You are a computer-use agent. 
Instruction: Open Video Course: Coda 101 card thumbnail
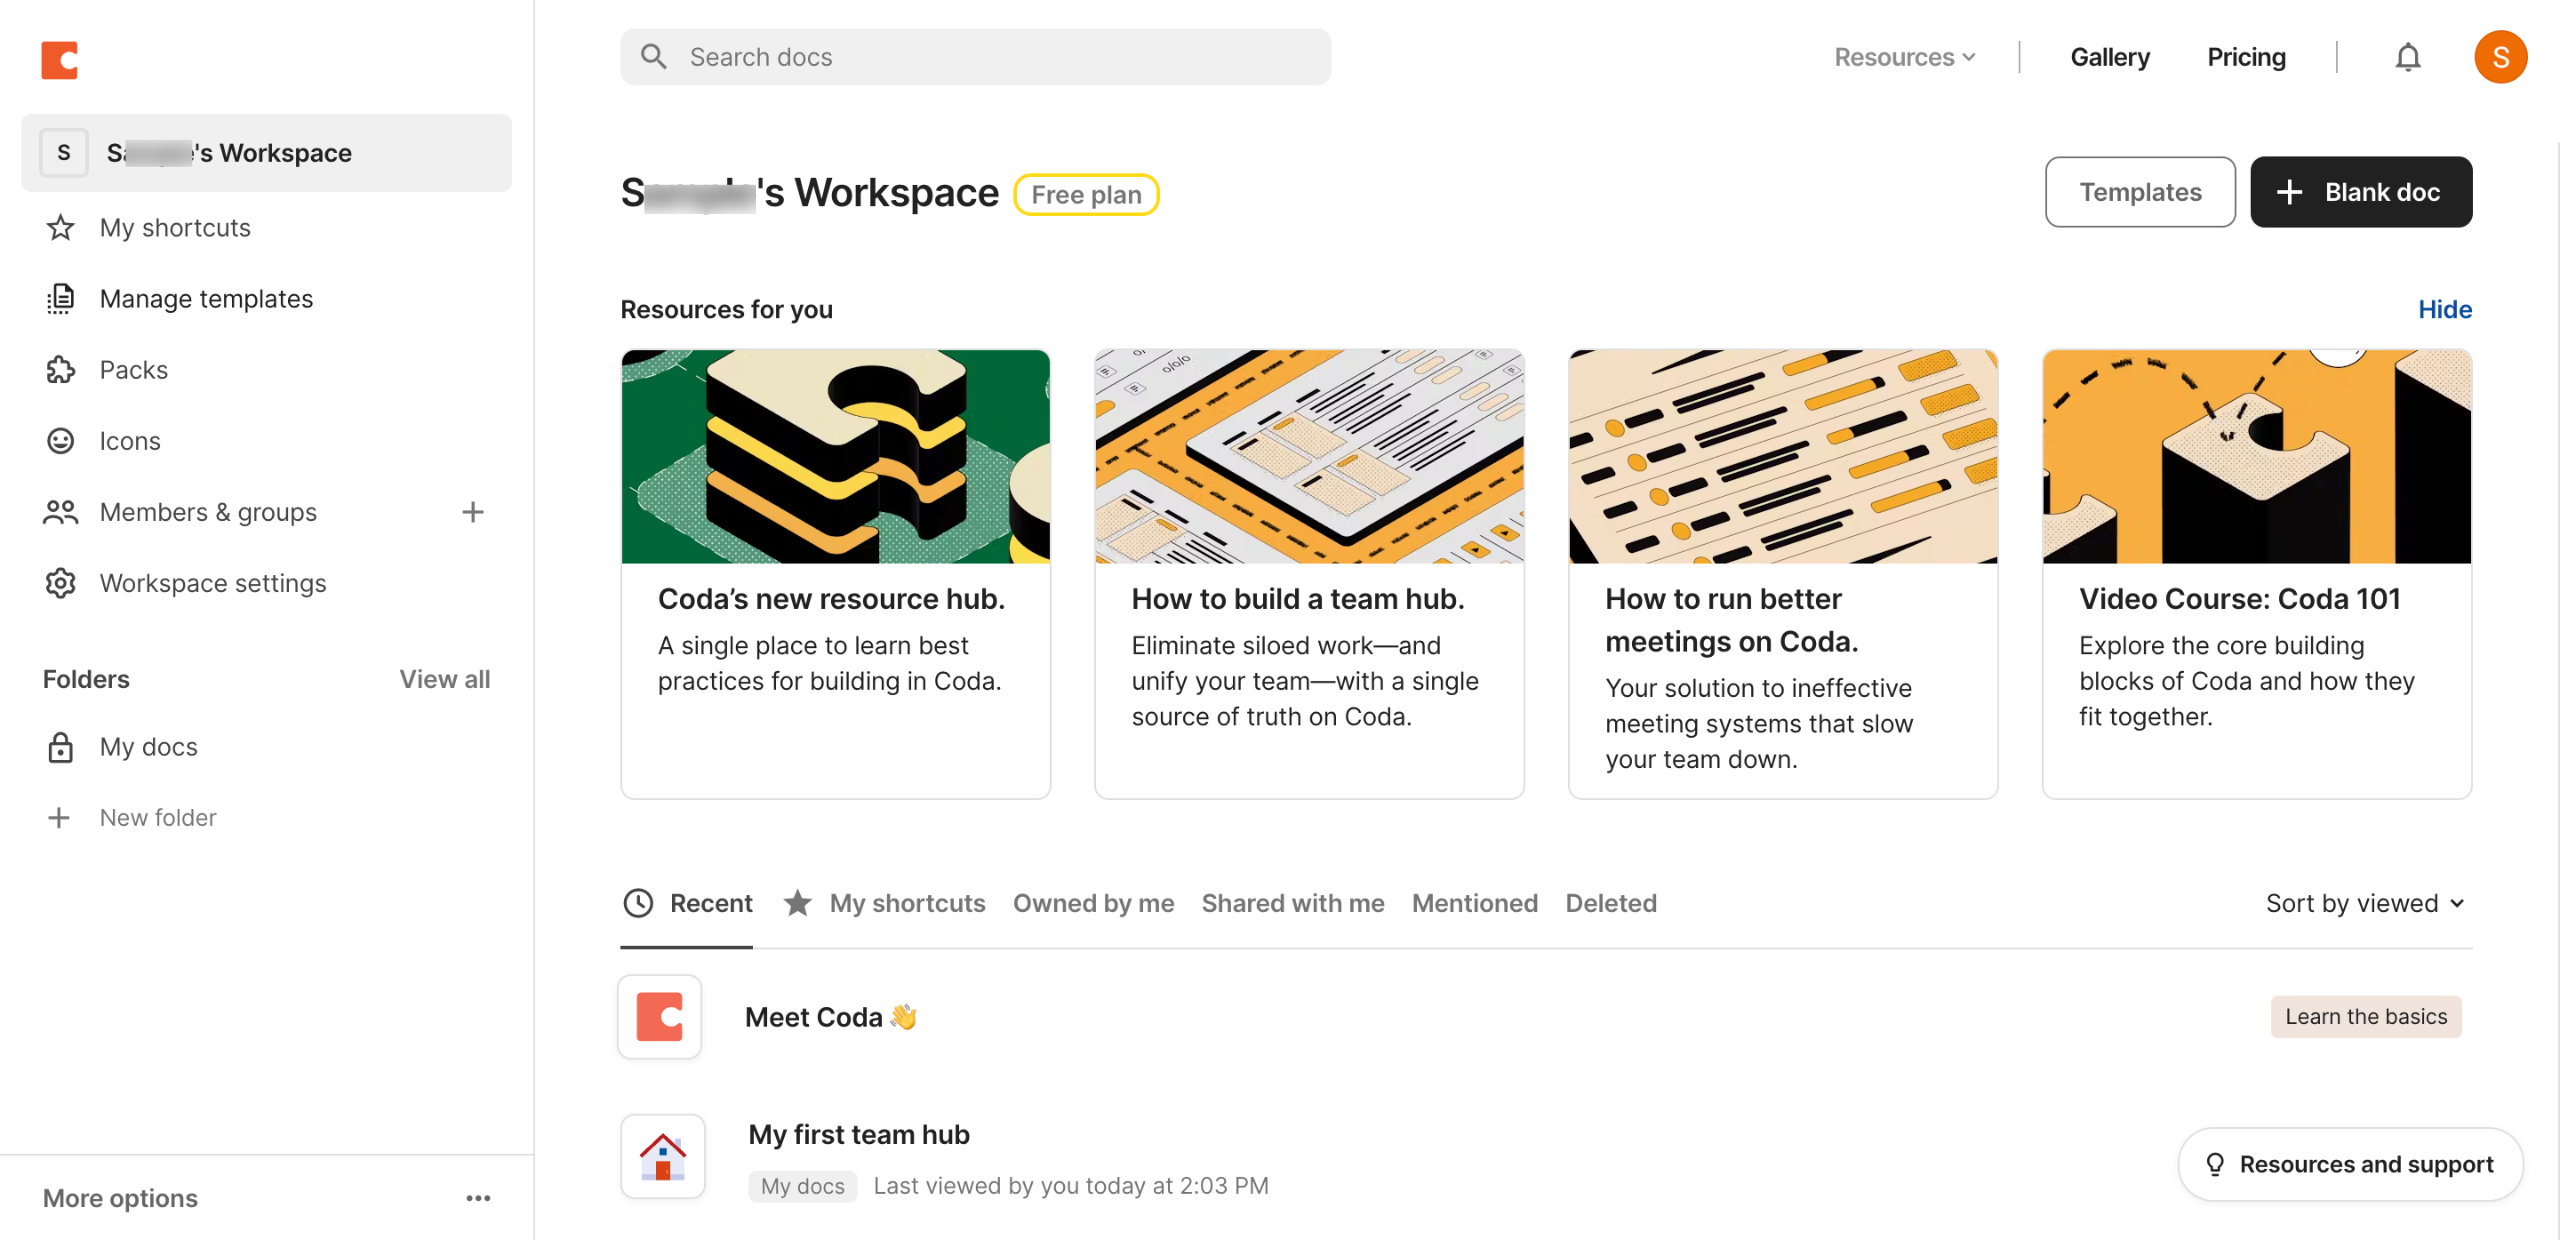(x=2256, y=457)
